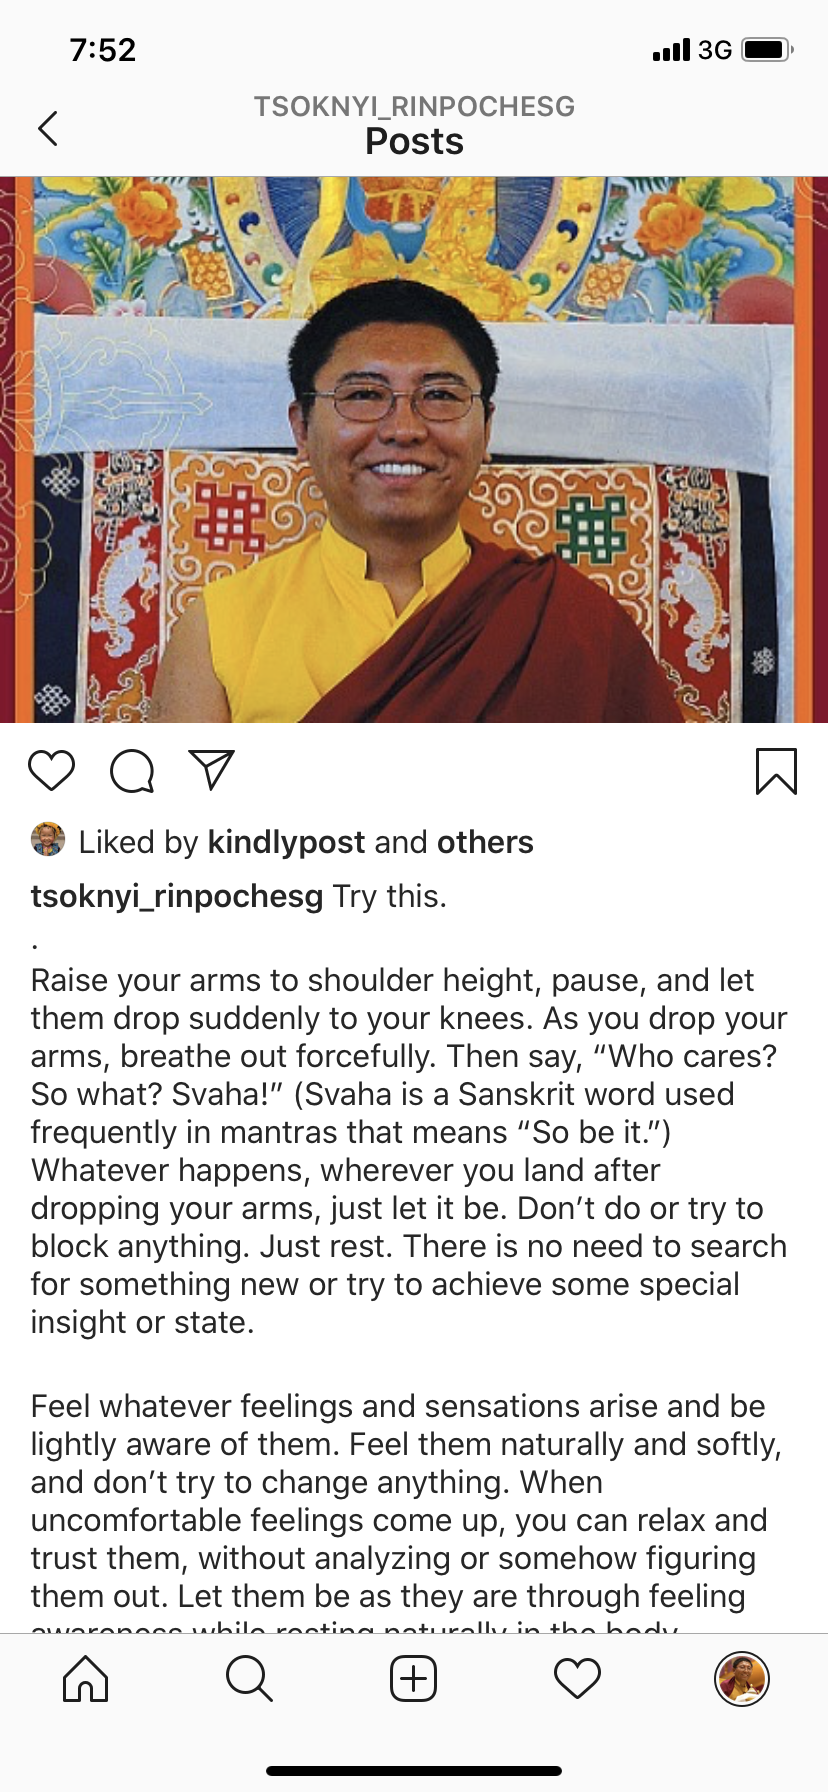Open tsoknyi_rinpochesg username in caption
Viewport: 828px width, 1792px height.
177,896
